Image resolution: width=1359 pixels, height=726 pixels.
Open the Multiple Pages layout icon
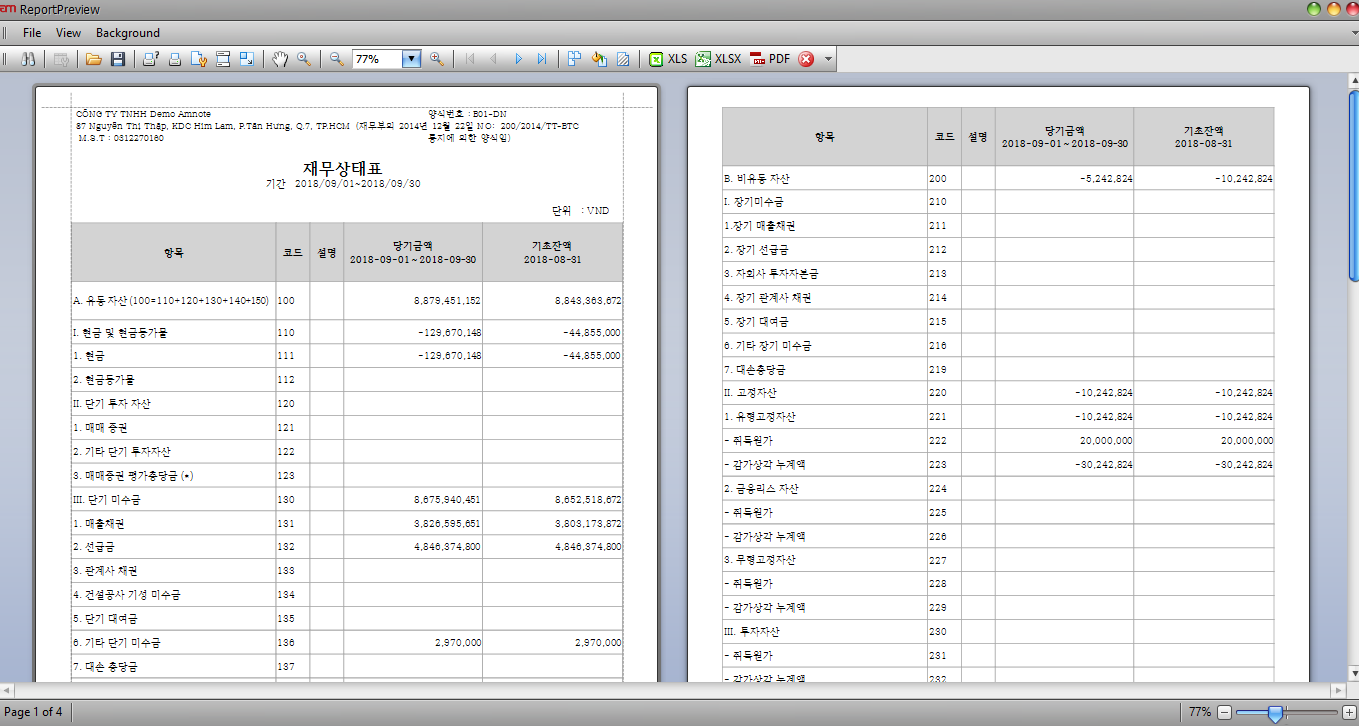pyautogui.click(x=575, y=59)
